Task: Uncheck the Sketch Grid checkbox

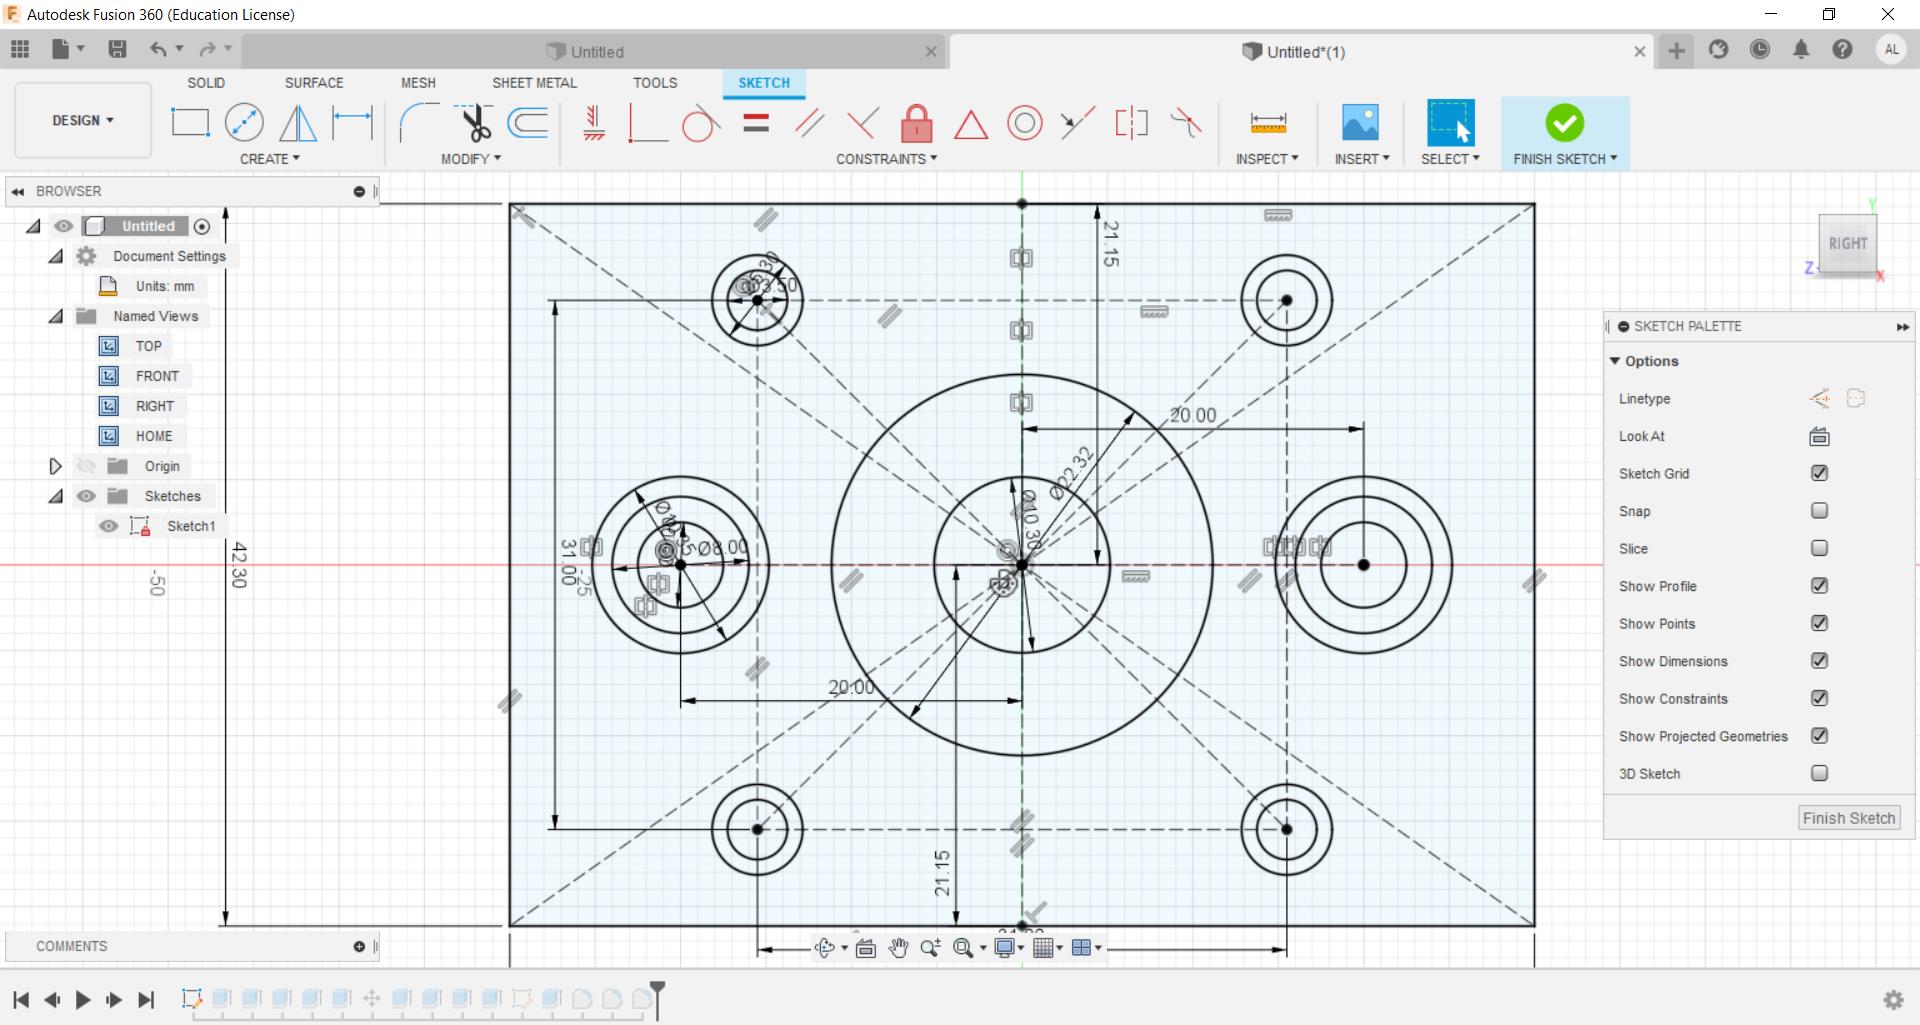Action: tap(1819, 473)
